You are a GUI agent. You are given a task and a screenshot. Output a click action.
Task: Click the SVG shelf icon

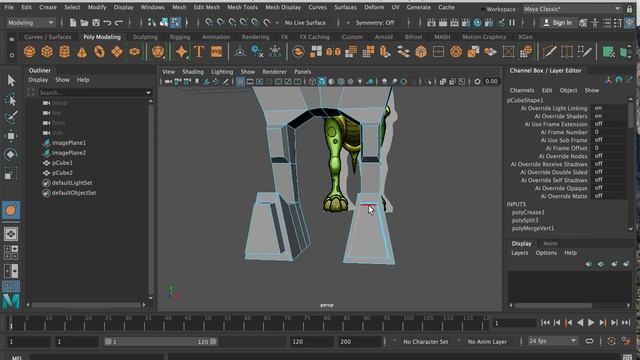(216, 52)
